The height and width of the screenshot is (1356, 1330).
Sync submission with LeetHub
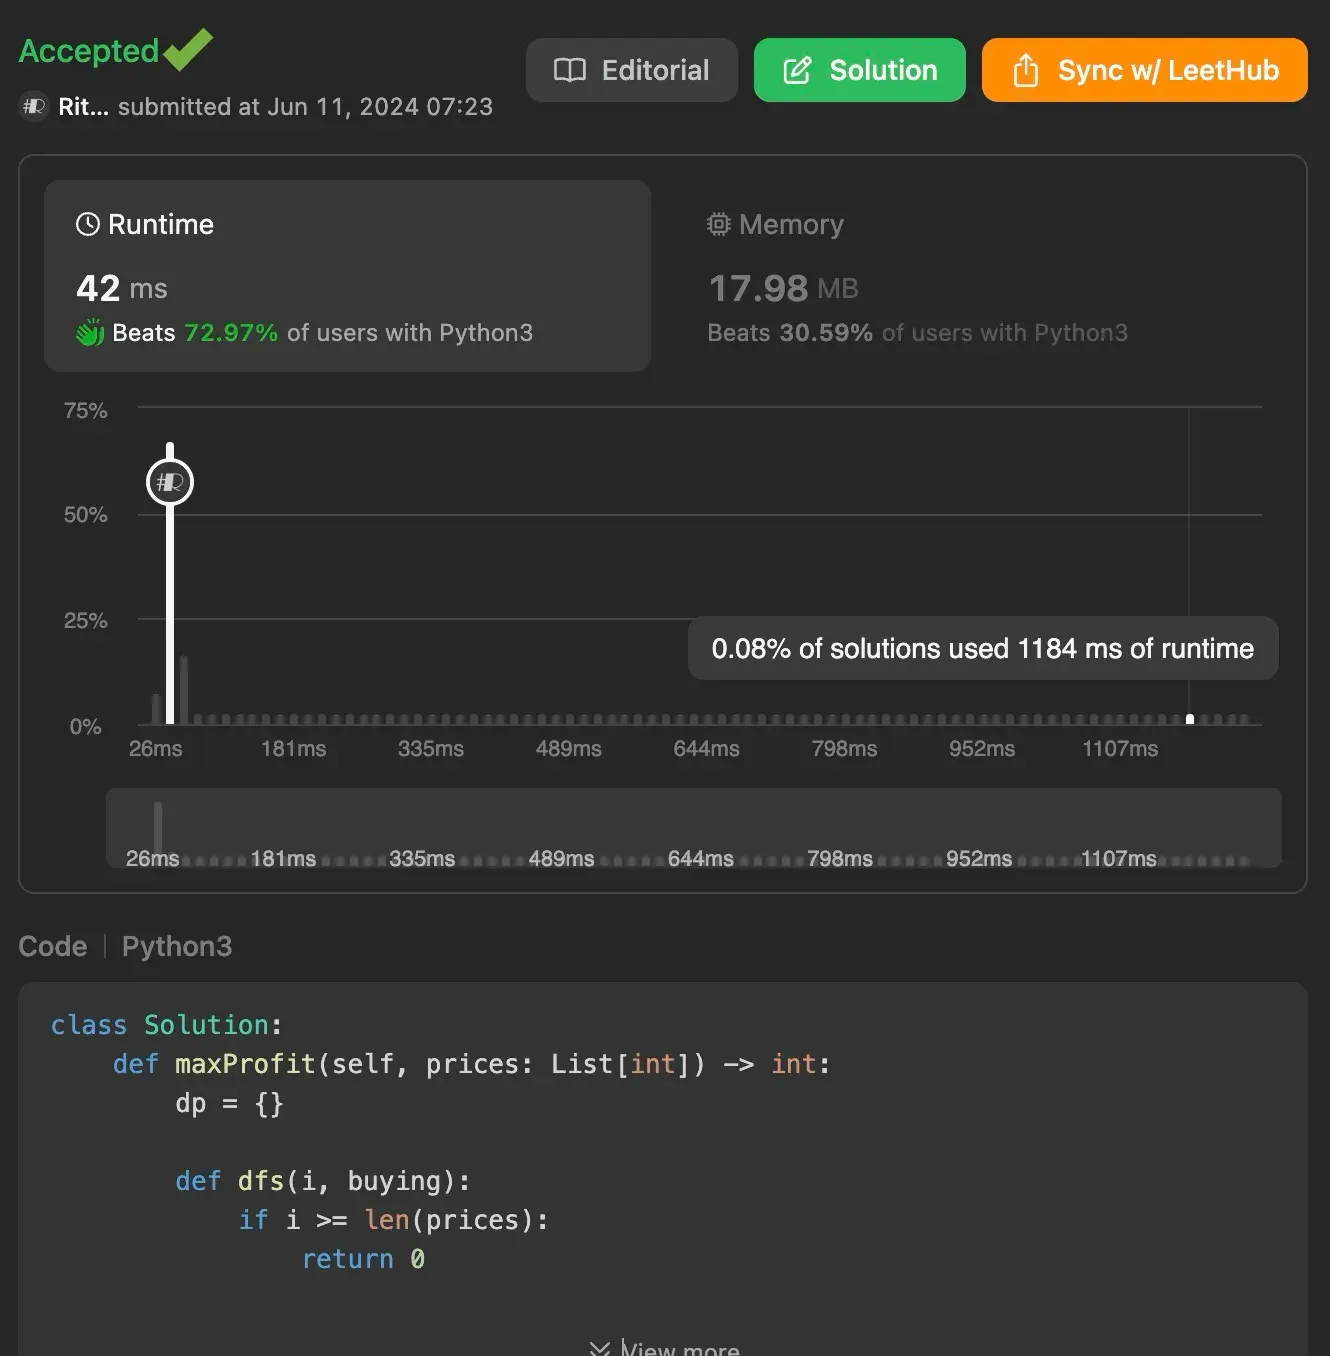coord(1144,70)
